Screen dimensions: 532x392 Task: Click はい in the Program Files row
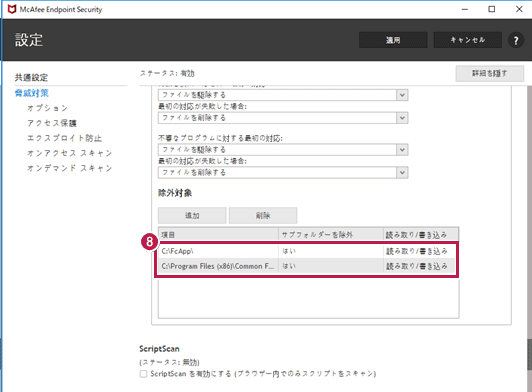coord(289,266)
